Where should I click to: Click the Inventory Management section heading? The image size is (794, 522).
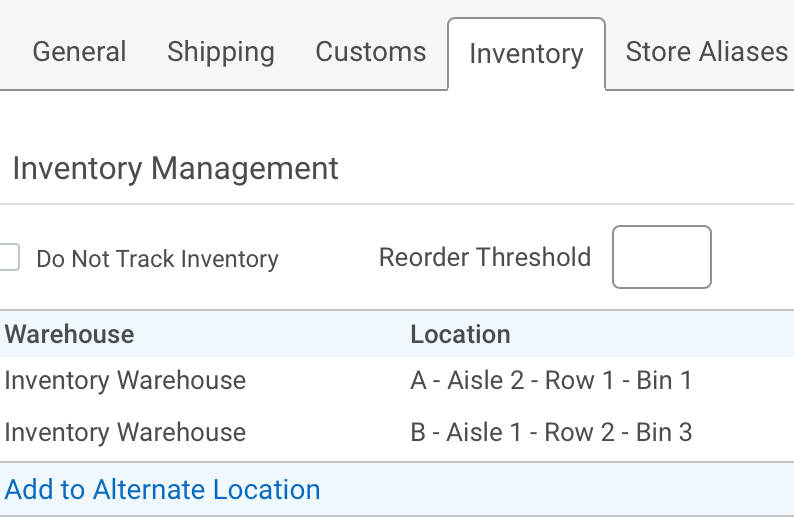pyautogui.click(x=176, y=168)
